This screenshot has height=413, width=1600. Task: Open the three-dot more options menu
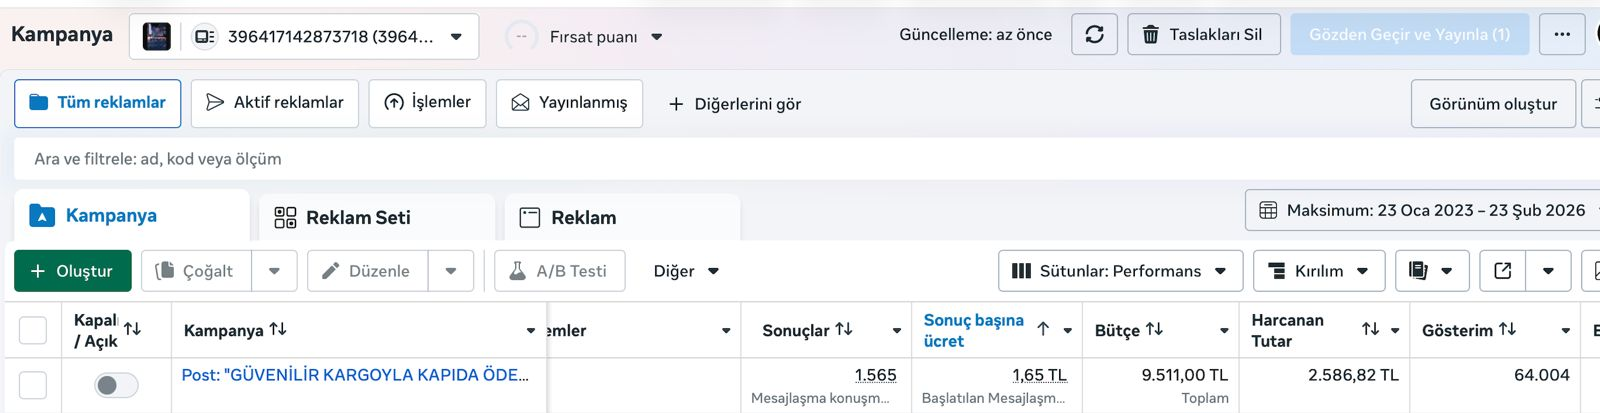[1562, 34]
